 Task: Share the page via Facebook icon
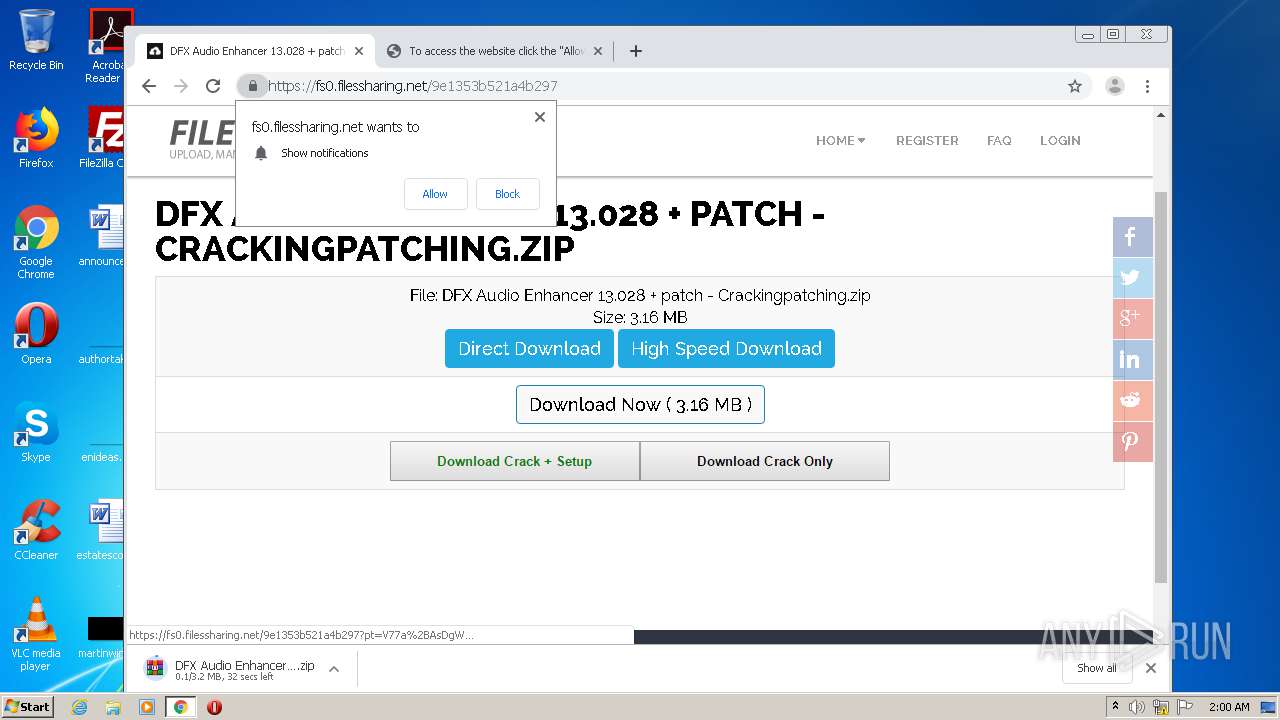[x=1132, y=237]
